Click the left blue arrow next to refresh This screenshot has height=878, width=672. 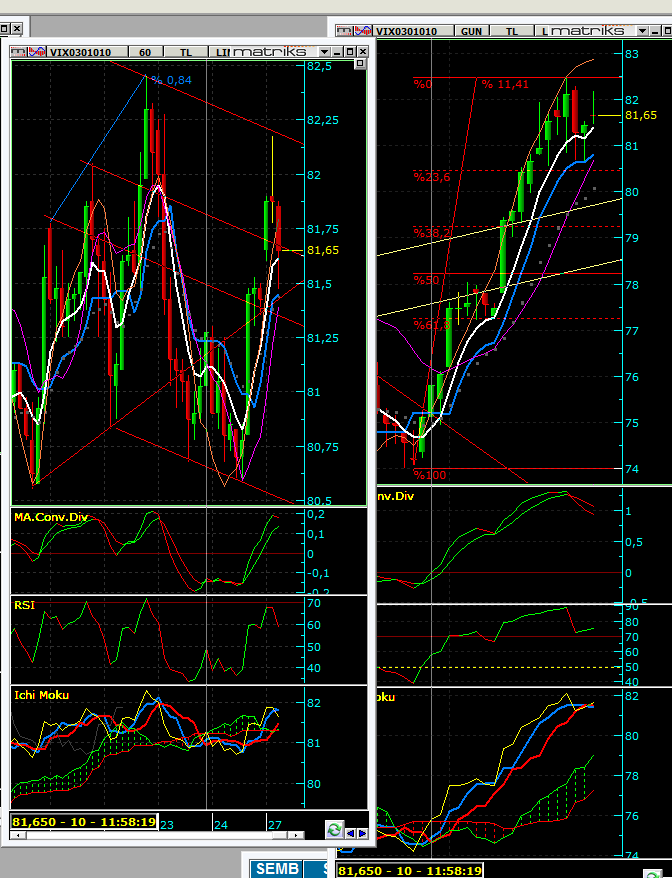point(350,833)
